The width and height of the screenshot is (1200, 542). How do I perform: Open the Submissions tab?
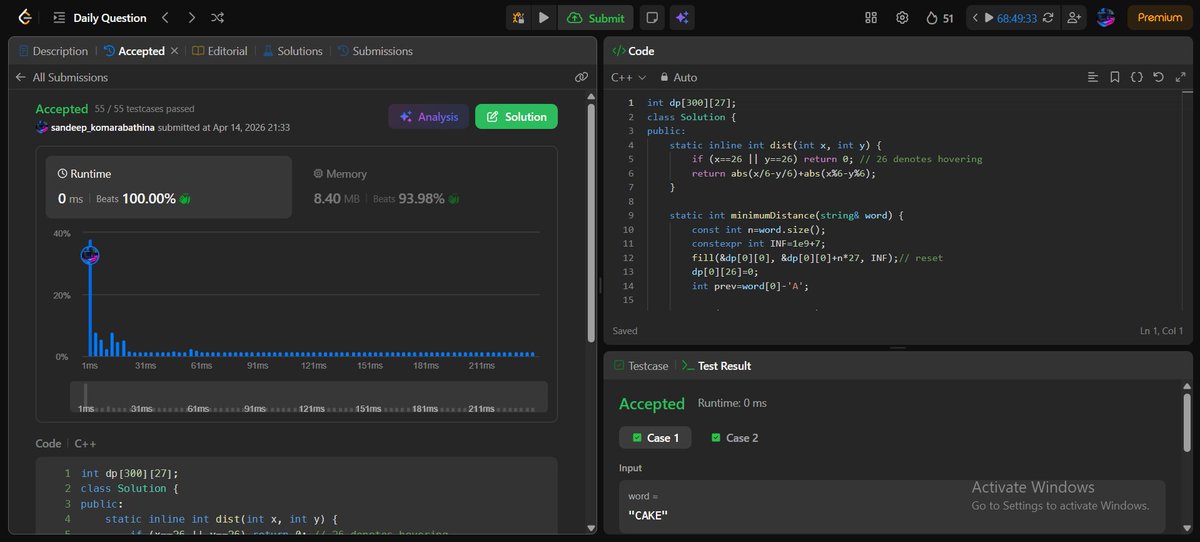tap(375, 51)
